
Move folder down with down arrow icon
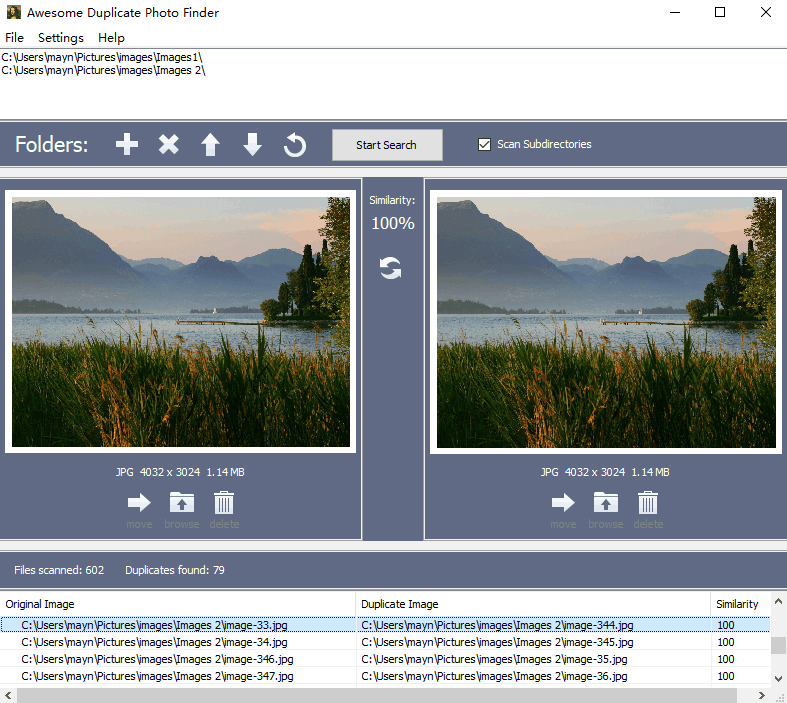252,145
